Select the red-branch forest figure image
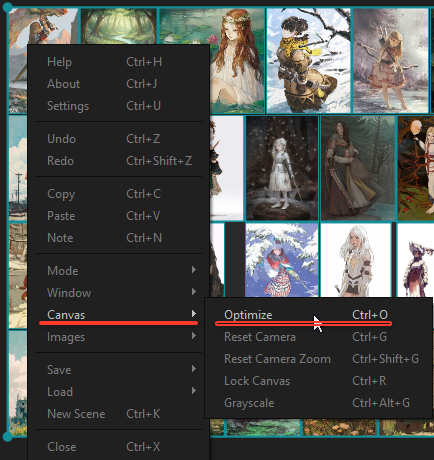 [416, 168]
